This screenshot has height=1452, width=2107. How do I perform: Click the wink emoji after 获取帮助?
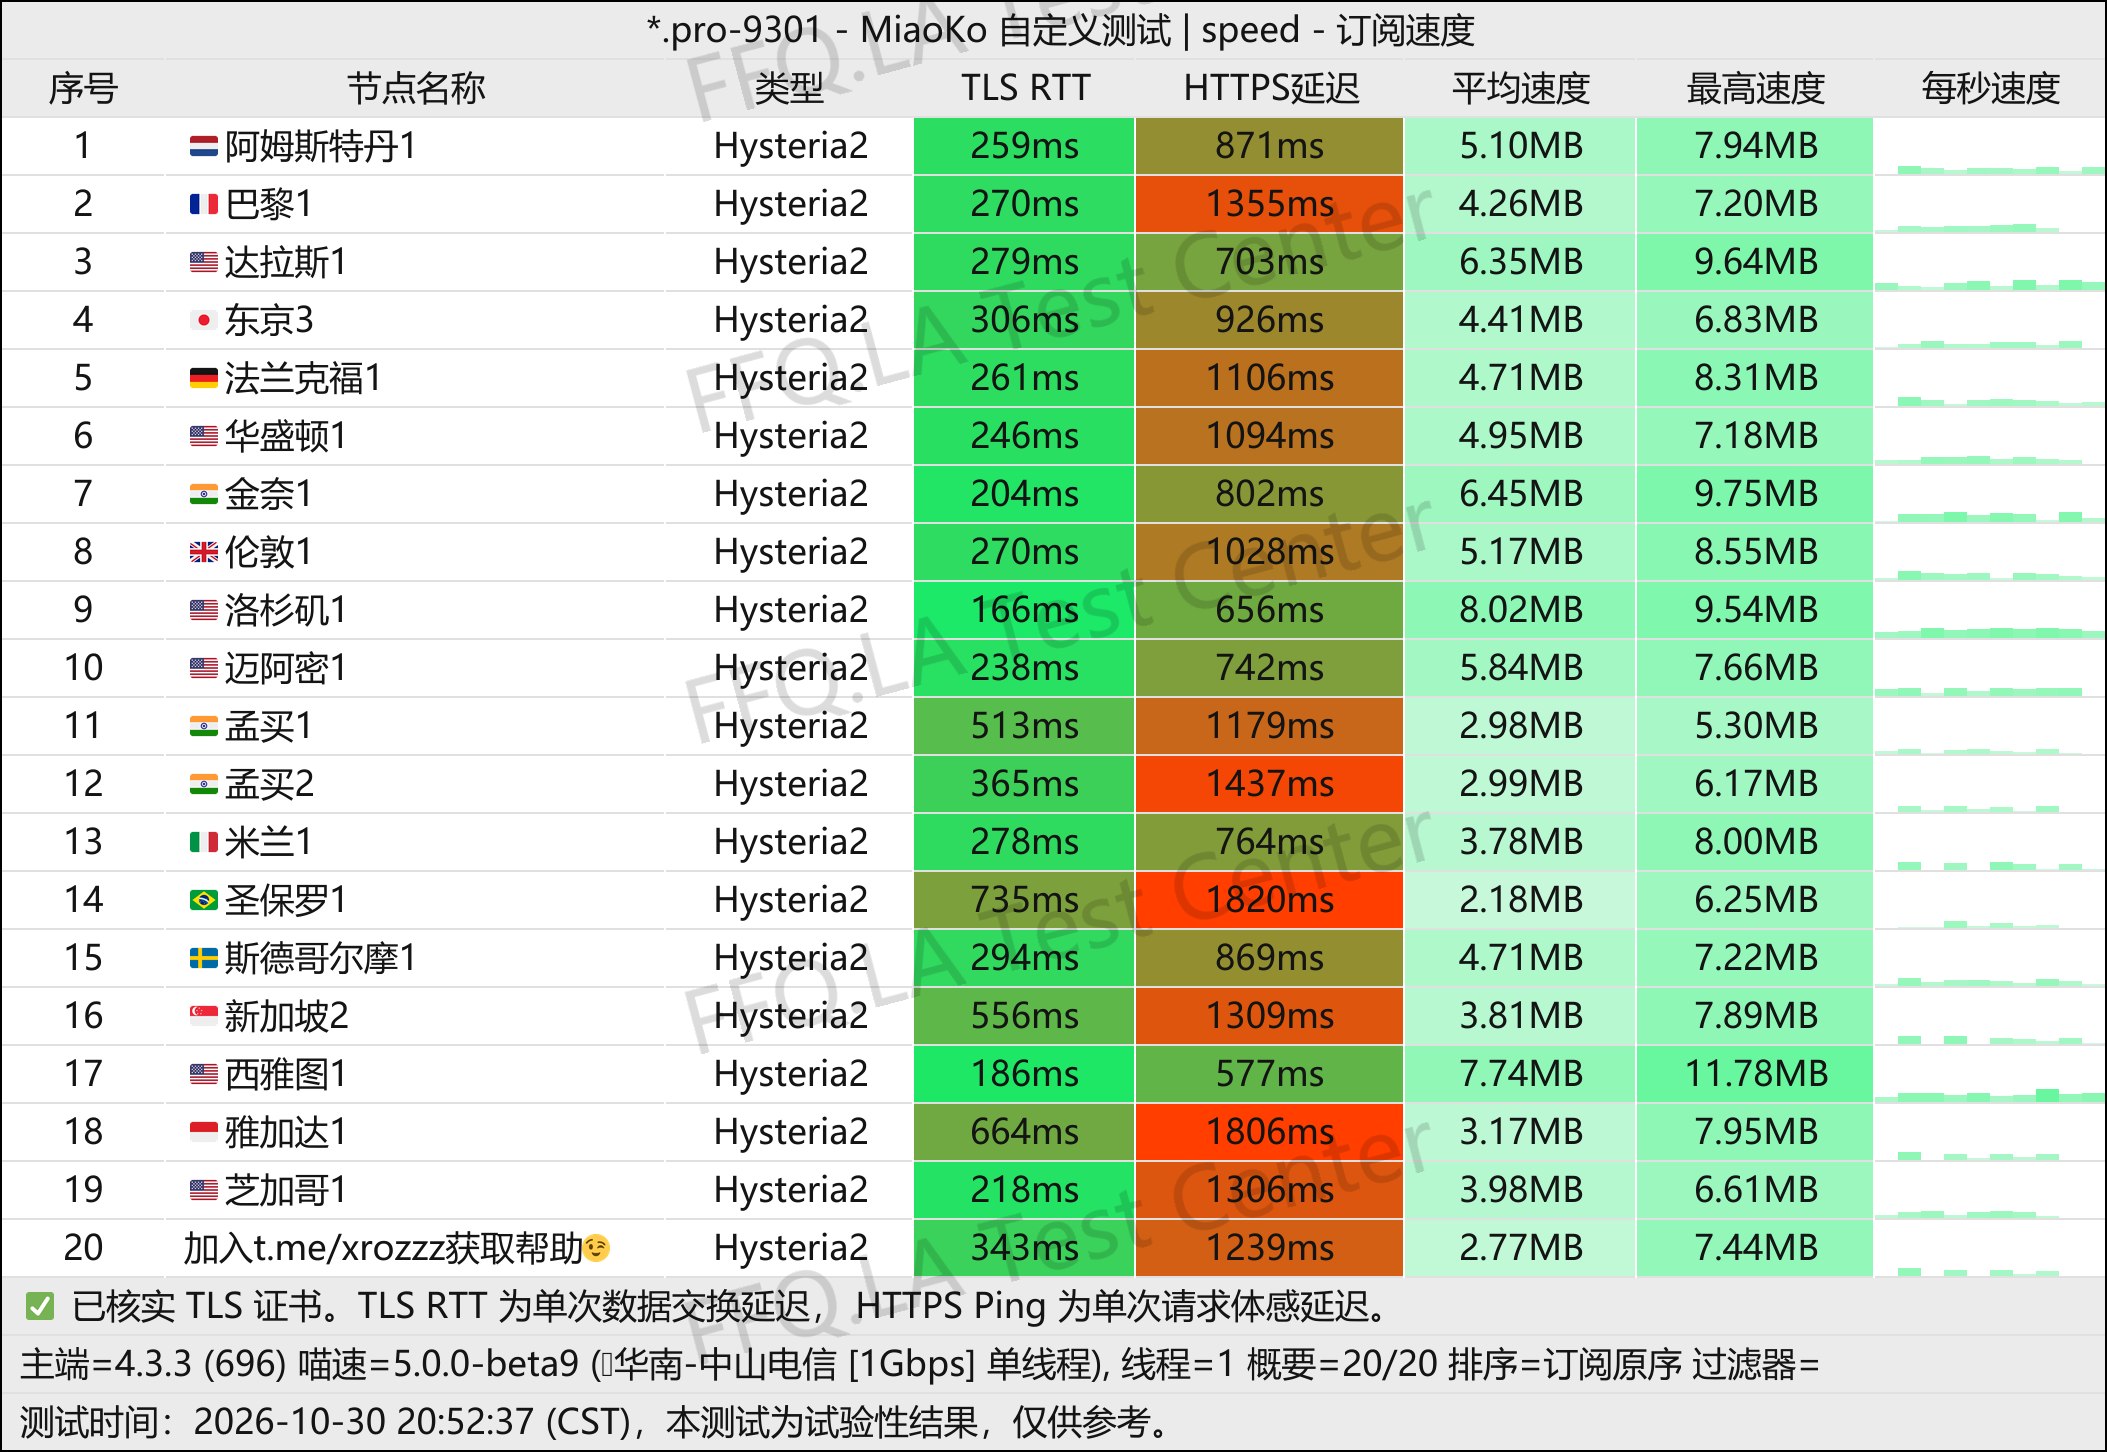pyautogui.click(x=597, y=1248)
